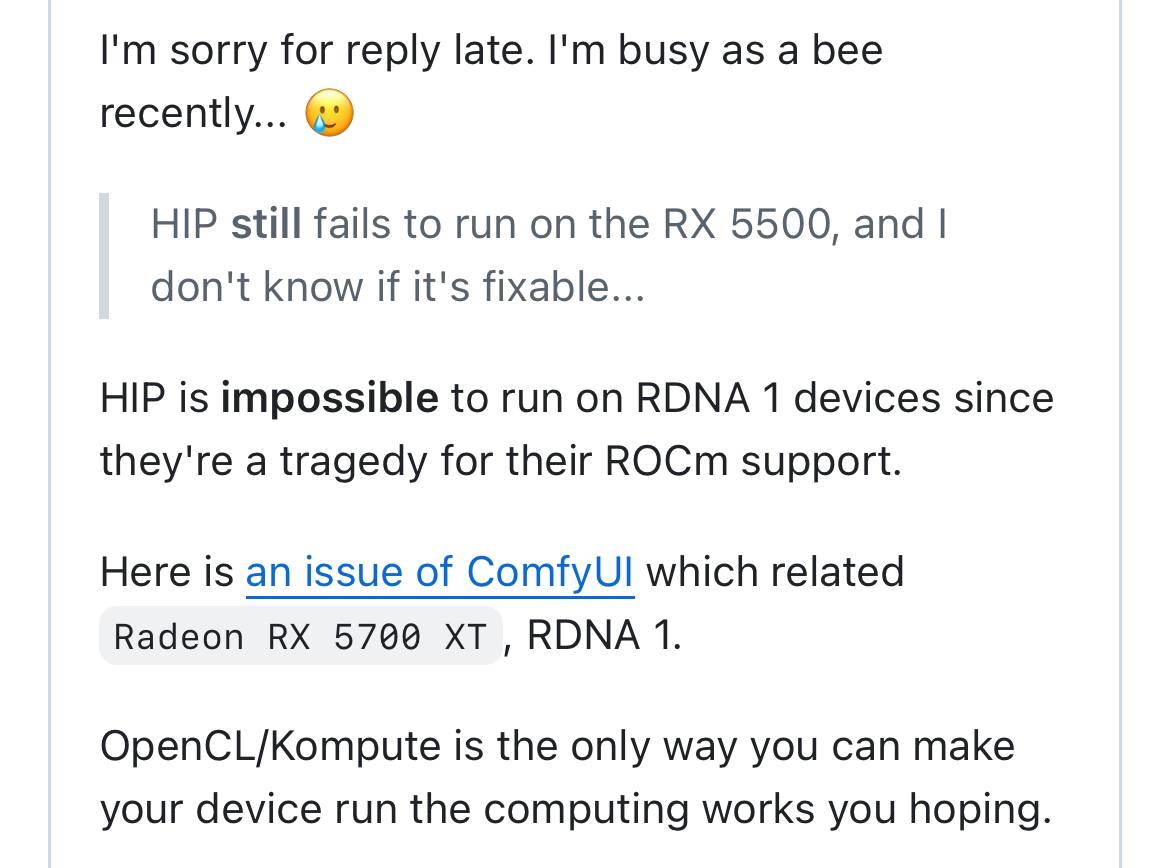This screenshot has height=868, width=1170.
Task: Click the bold word "still" in the quote
Action: coord(266,225)
